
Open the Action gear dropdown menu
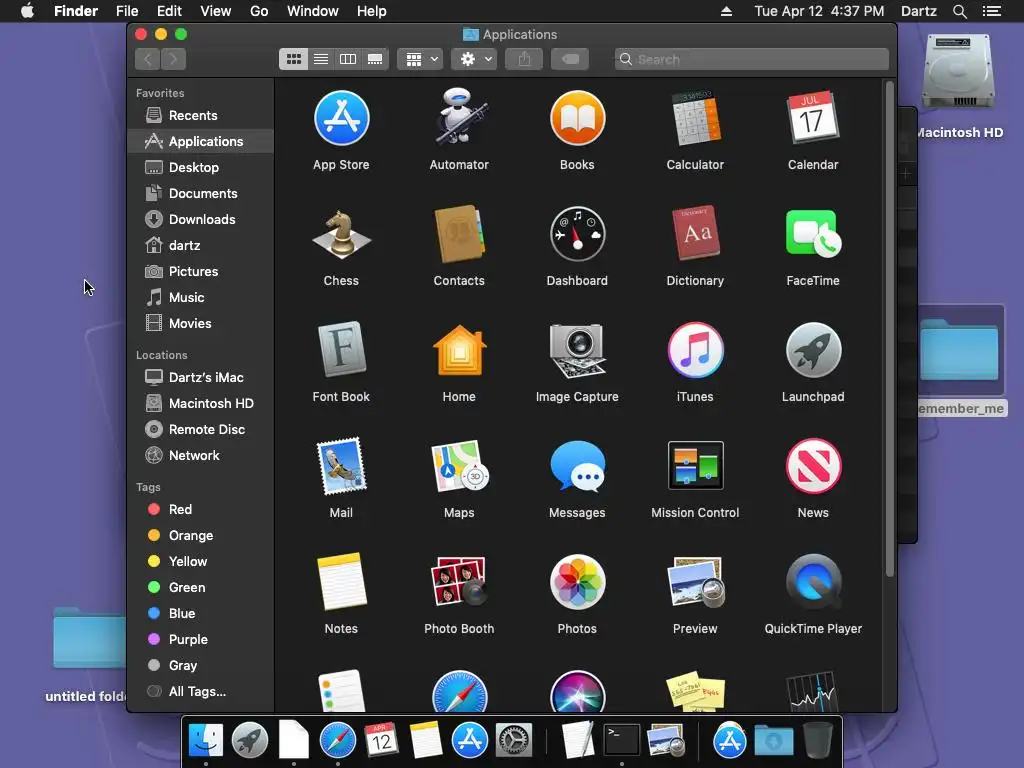(475, 59)
